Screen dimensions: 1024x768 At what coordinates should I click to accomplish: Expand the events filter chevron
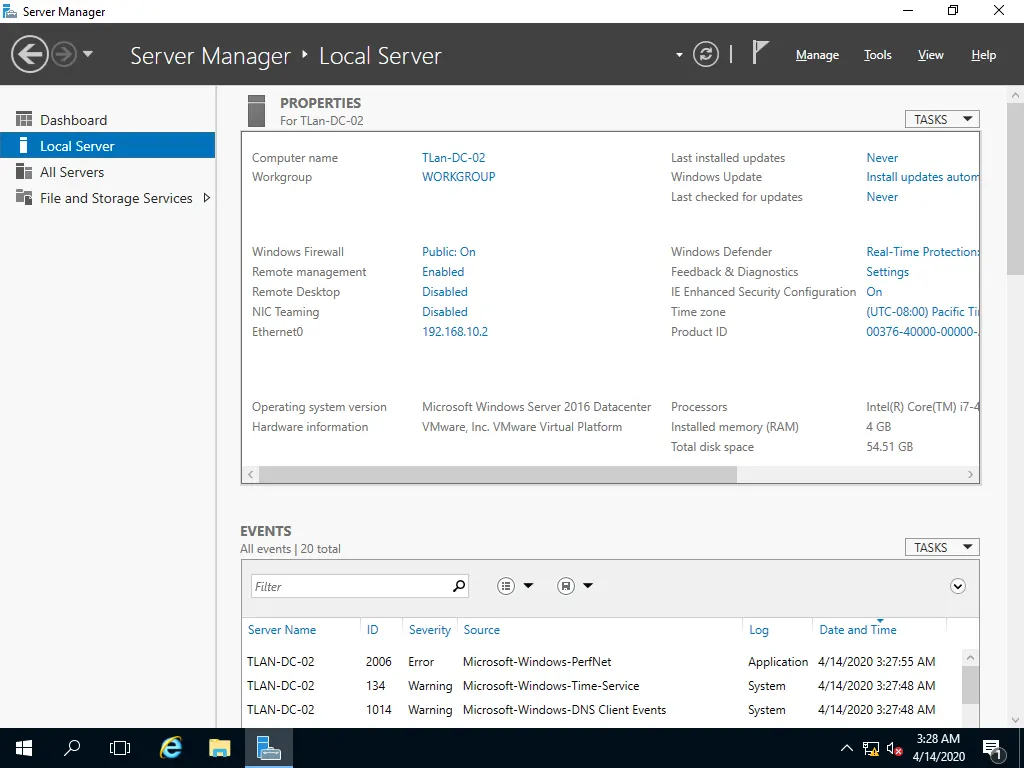957,586
